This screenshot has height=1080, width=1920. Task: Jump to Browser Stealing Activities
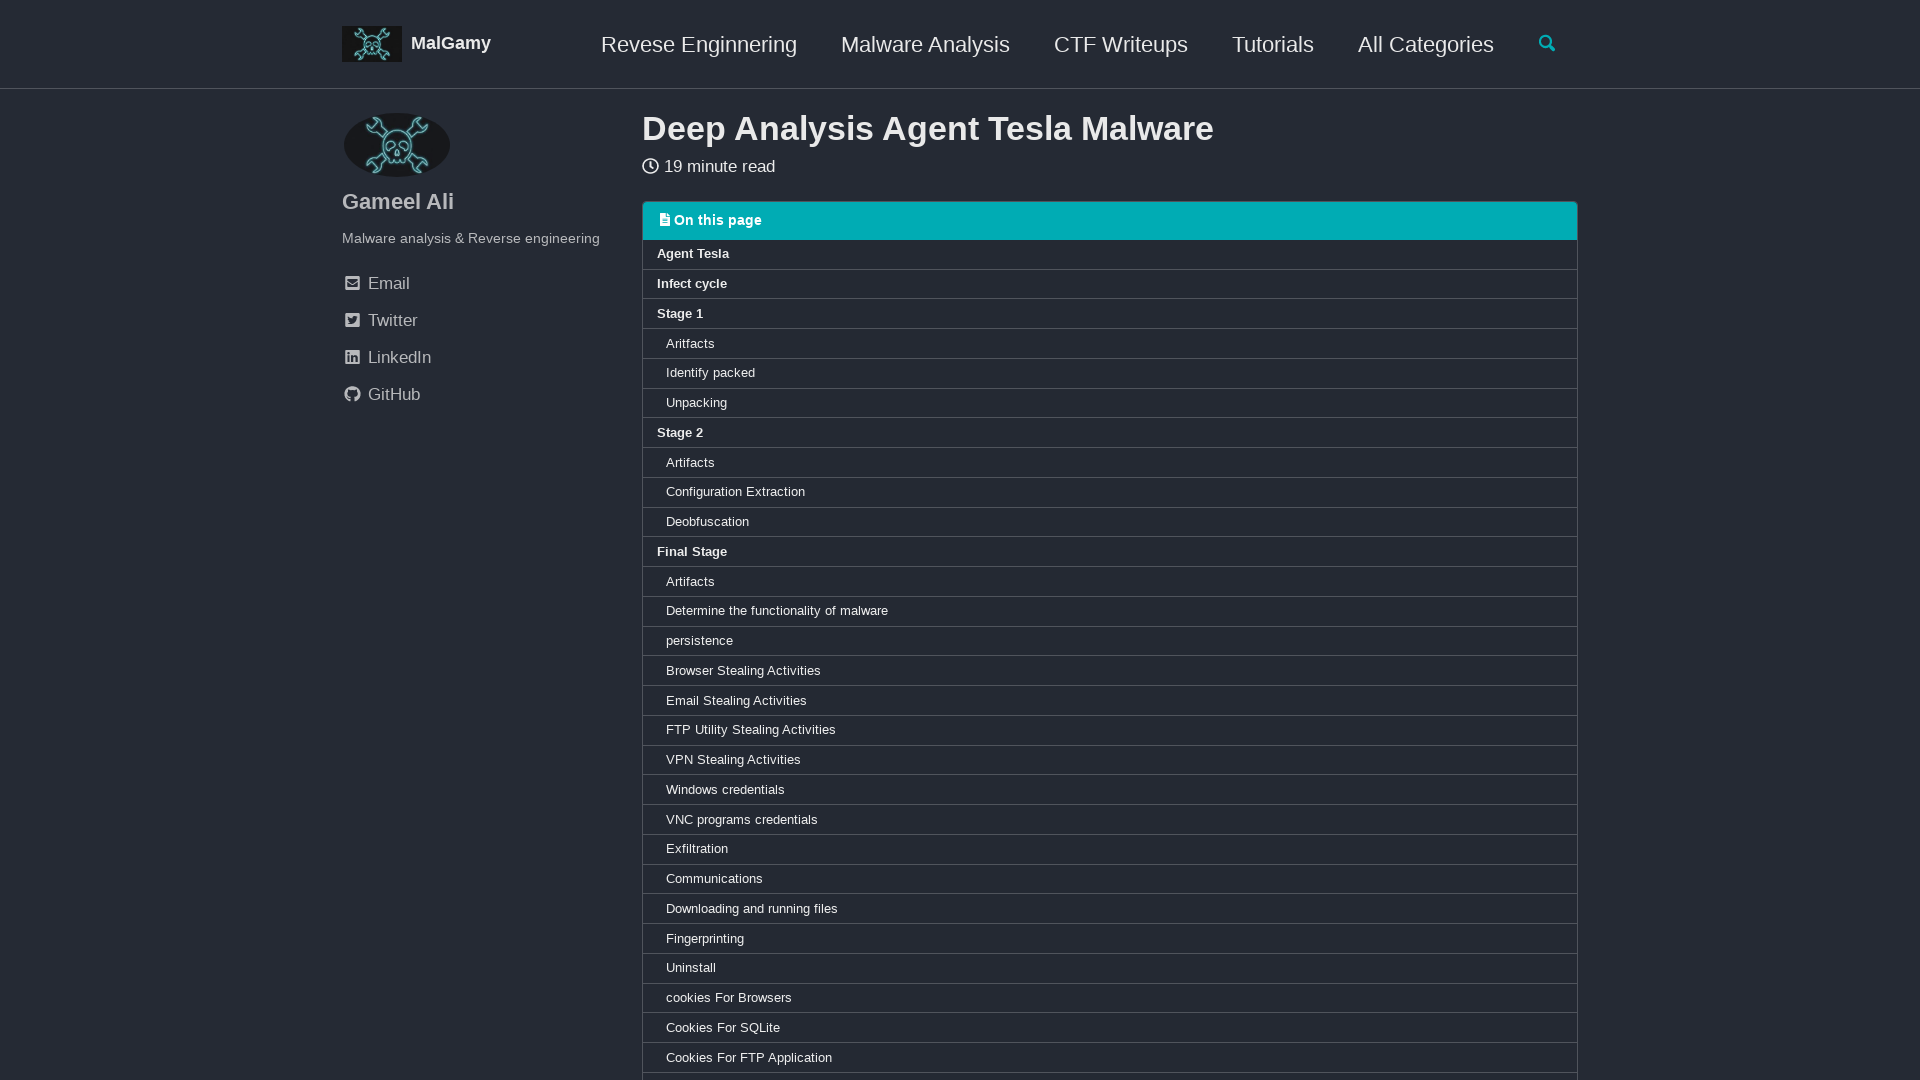[1110, 671]
